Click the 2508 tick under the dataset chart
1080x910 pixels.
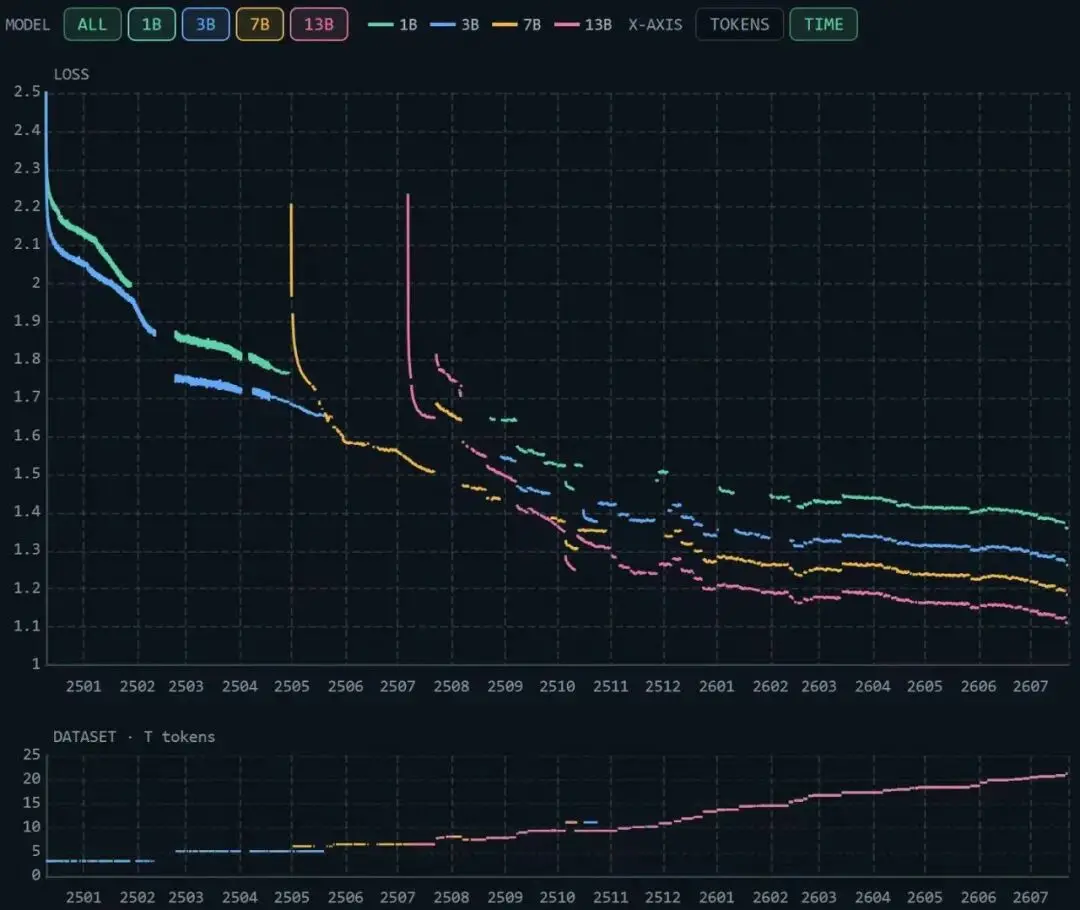click(x=451, y=897)
